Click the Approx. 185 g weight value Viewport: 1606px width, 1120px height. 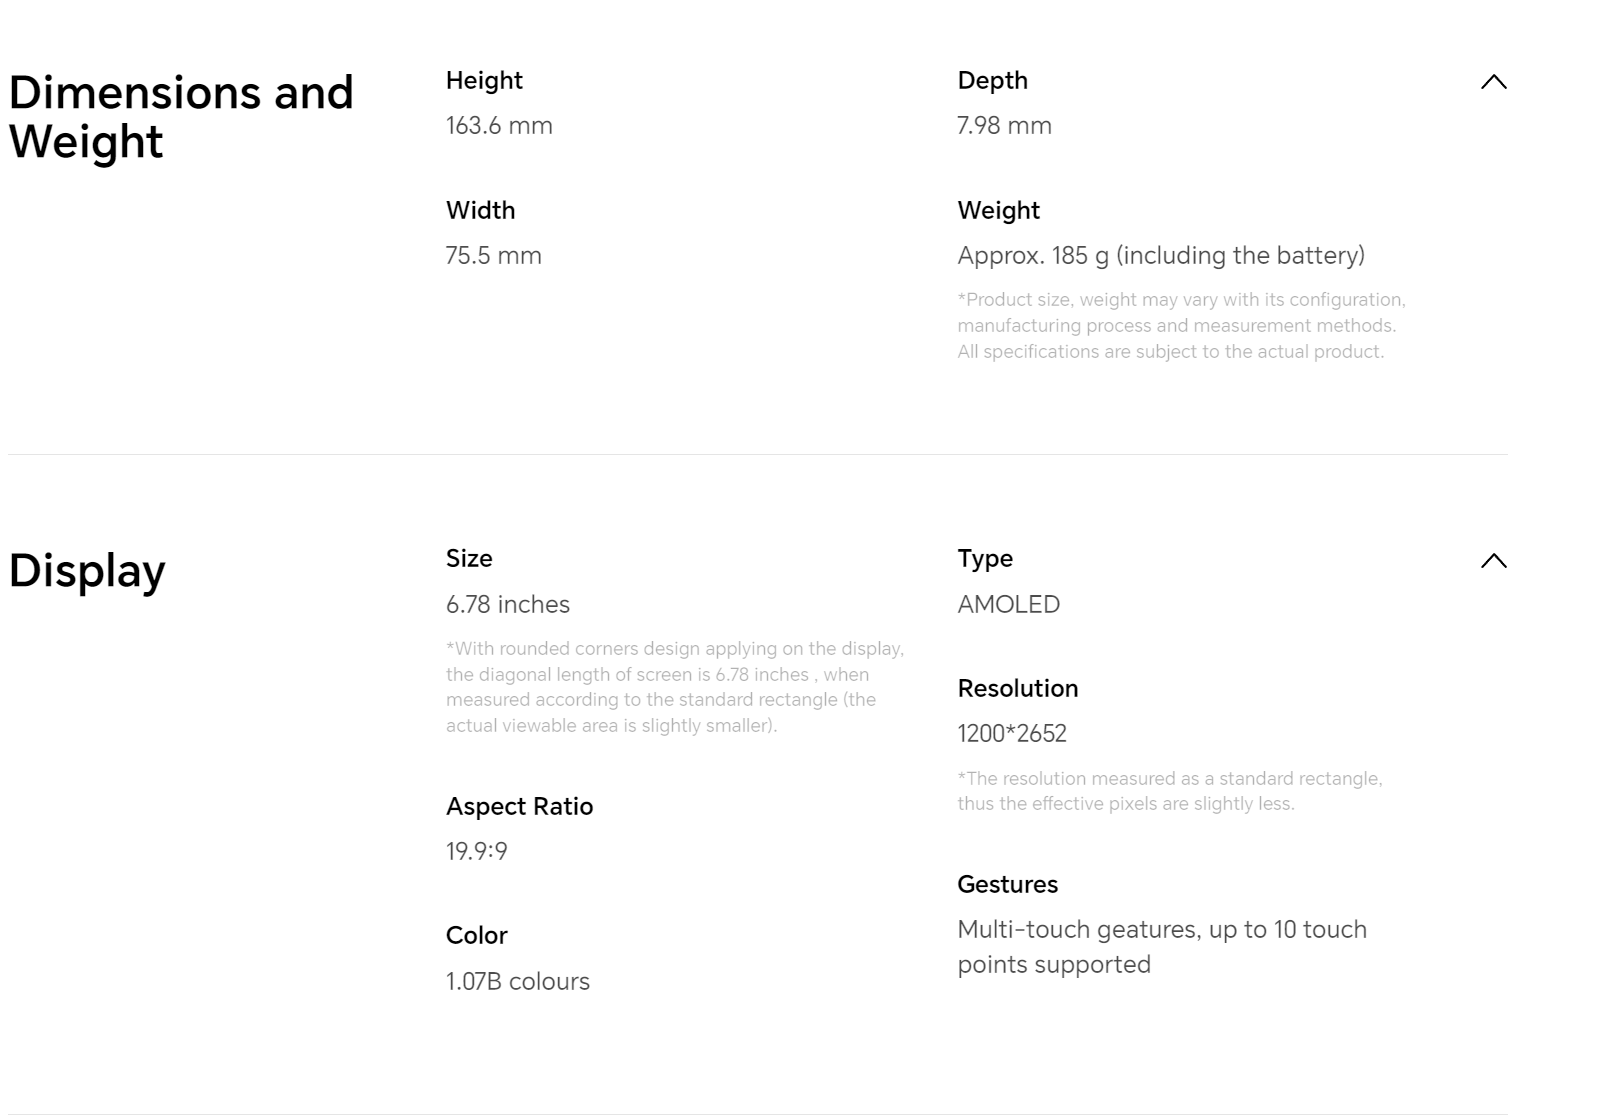coord(1160,256)
